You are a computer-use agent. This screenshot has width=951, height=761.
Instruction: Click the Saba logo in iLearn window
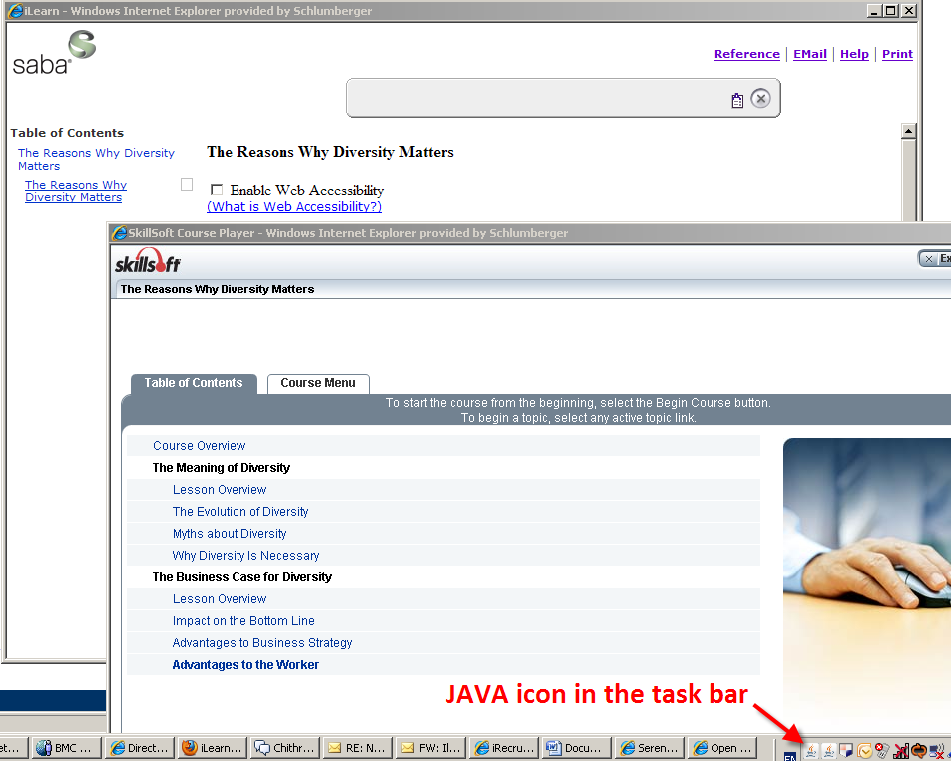click(x=54, y=53)
